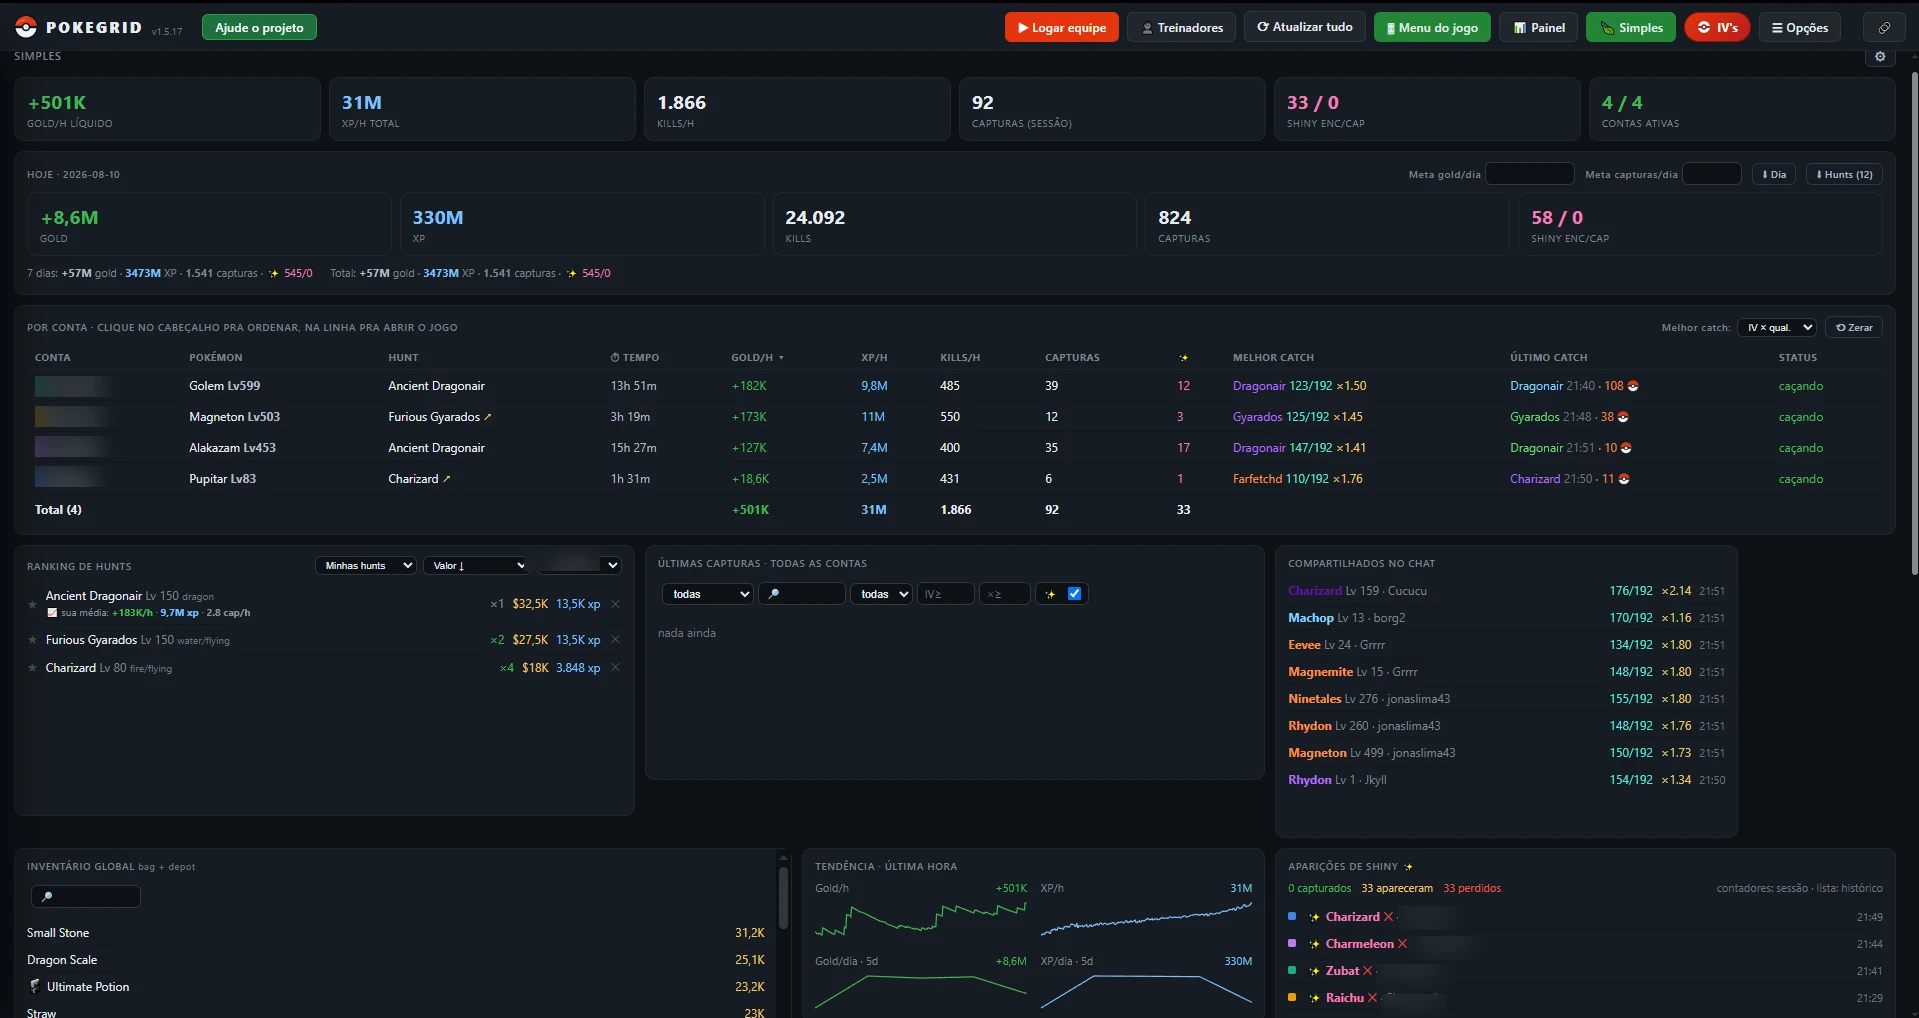Star the Charizard hunt in ranking
This screenshot has width=1919, height=1018.
coord(33,668)
